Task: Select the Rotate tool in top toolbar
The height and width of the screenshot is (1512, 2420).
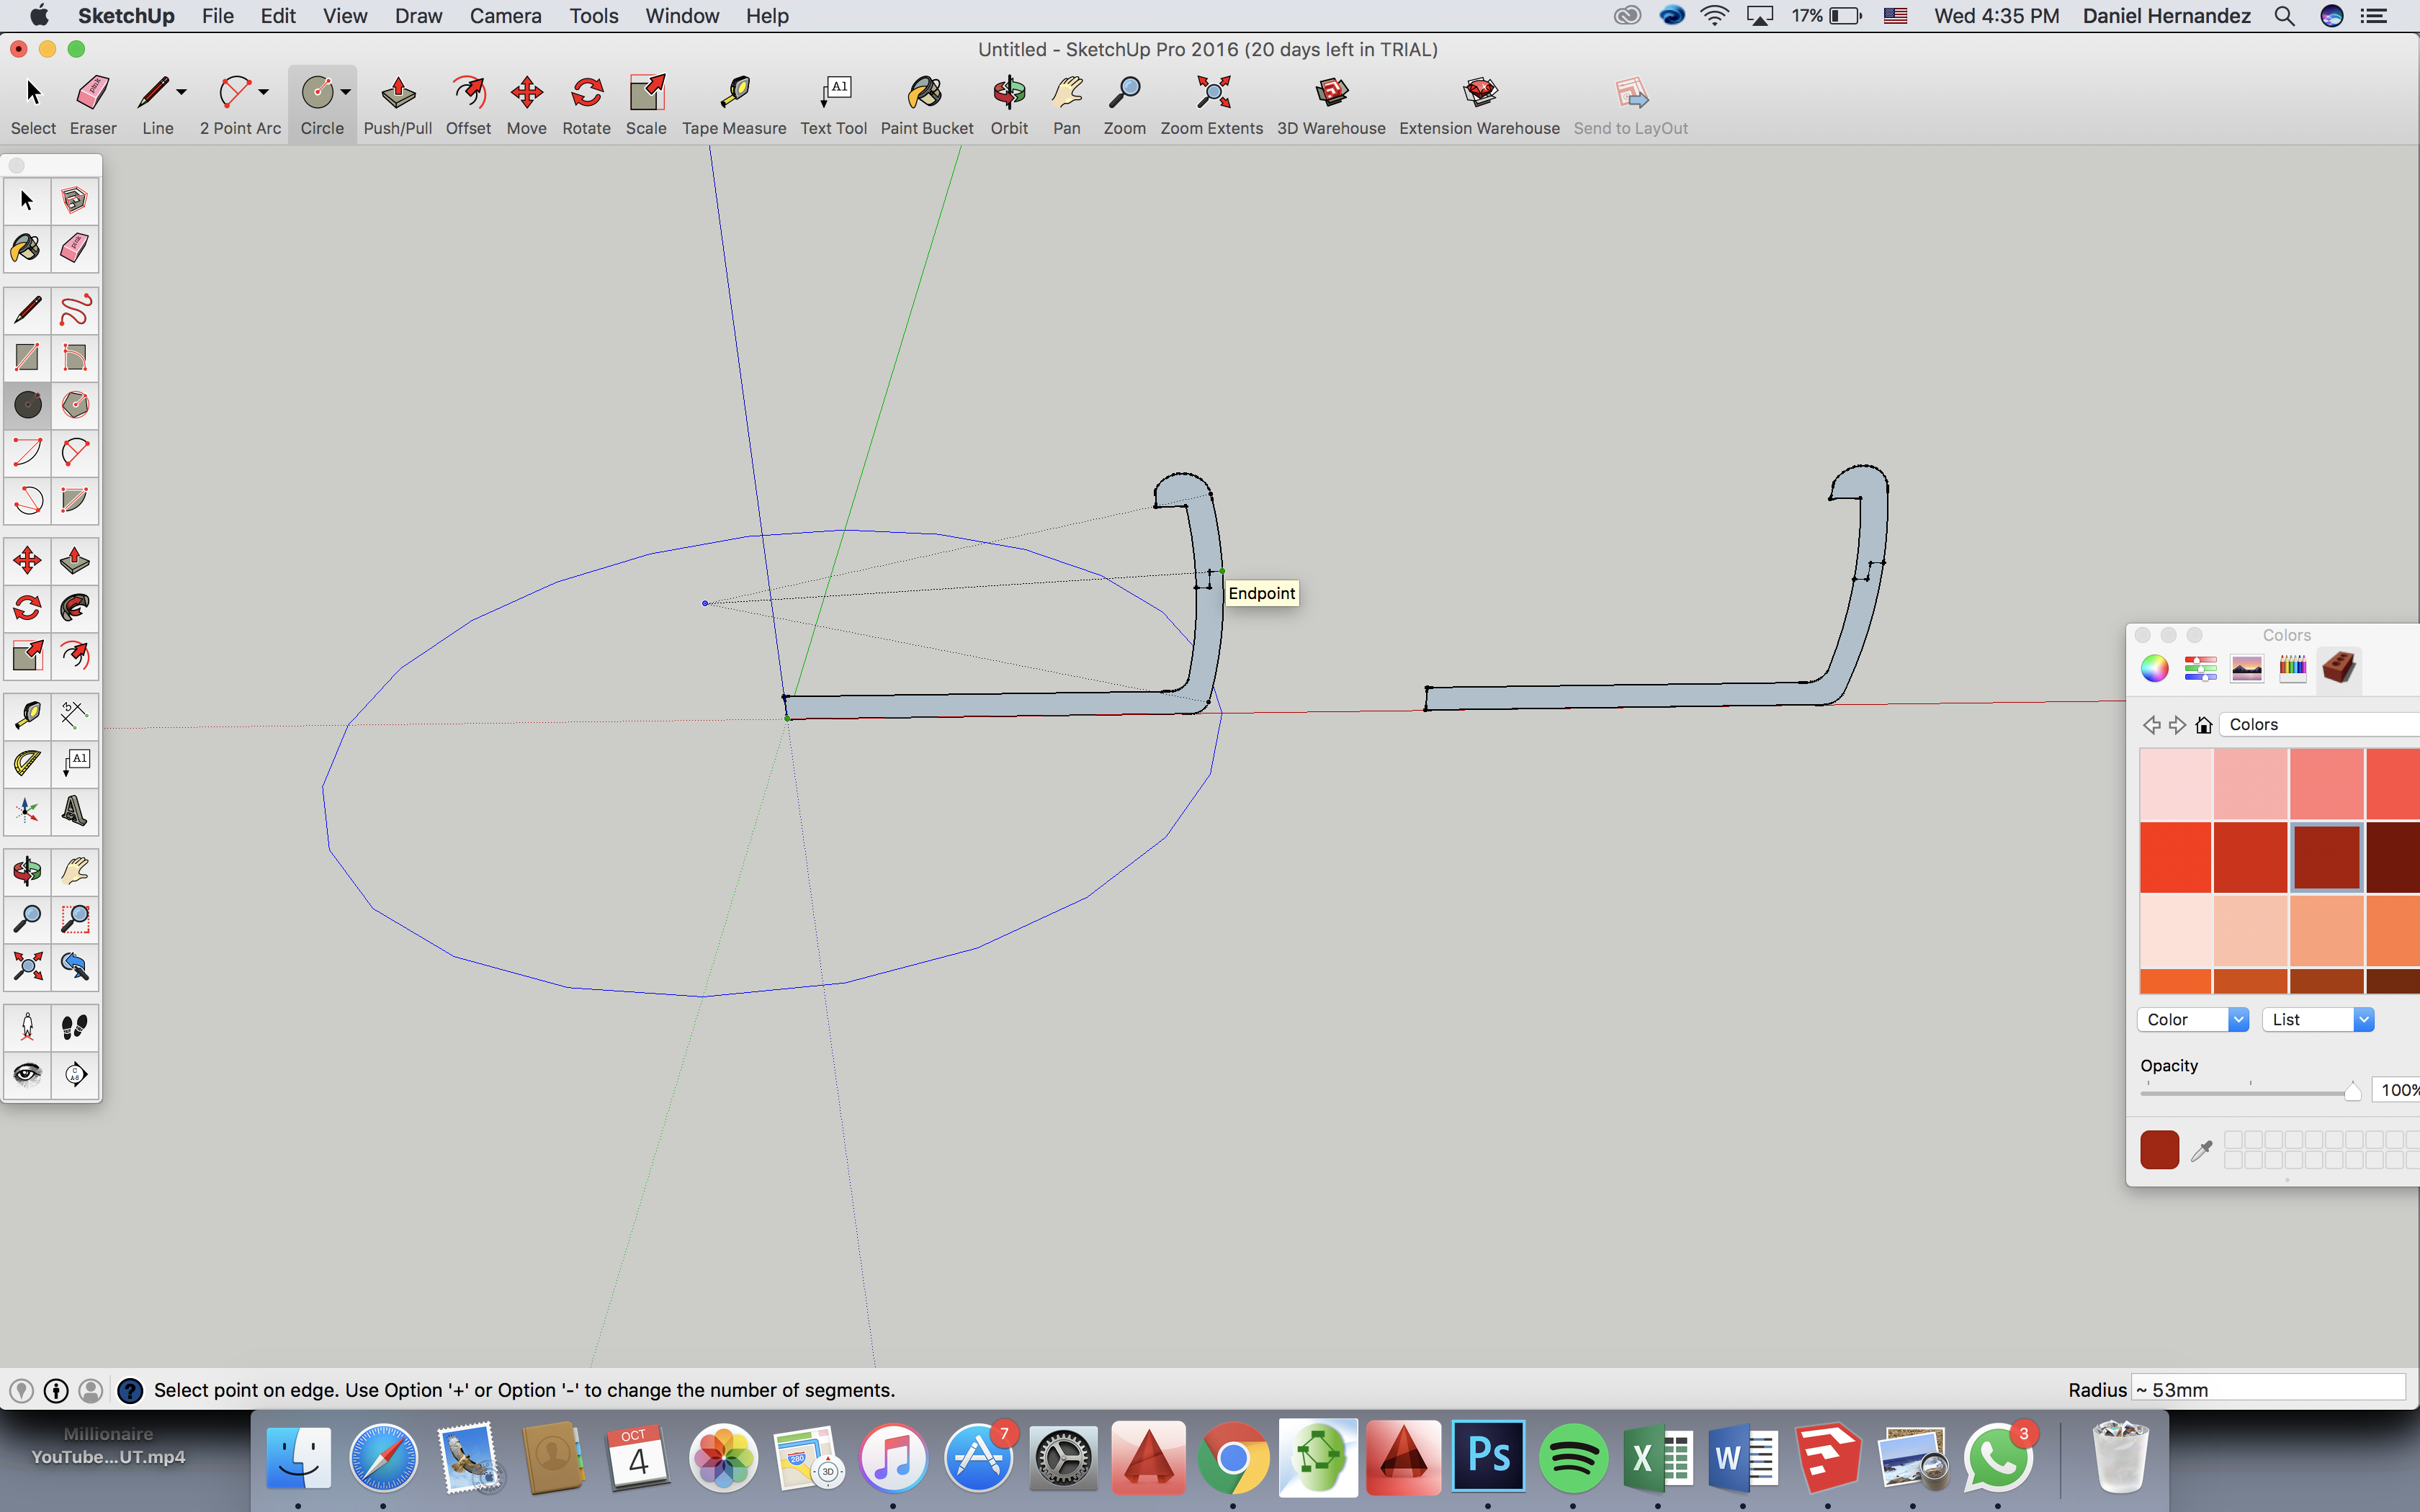Action: (587, 104)
